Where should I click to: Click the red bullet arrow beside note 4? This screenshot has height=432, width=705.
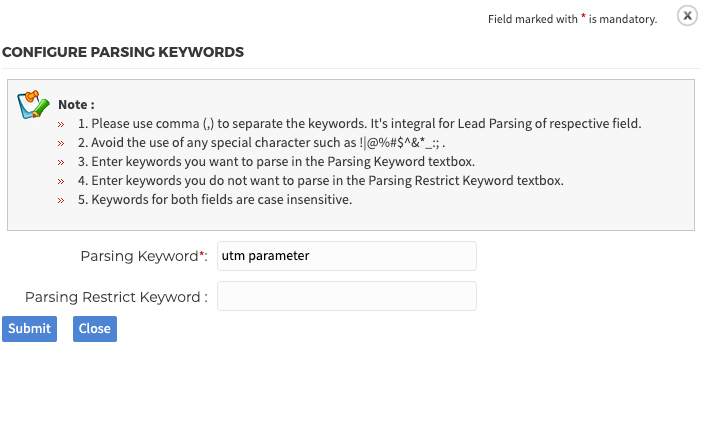[61, 182]
